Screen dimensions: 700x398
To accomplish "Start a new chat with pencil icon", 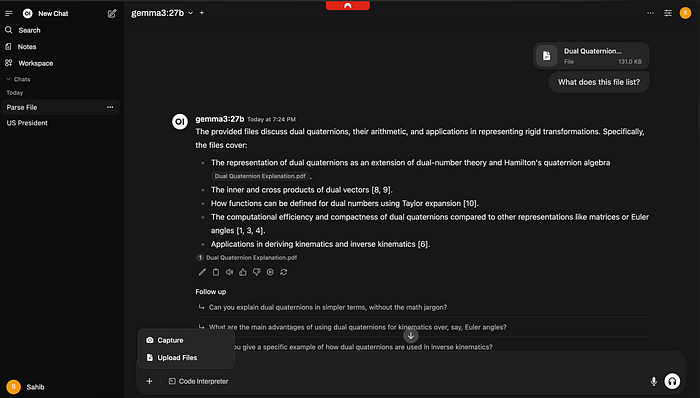I will pos(112,13).
